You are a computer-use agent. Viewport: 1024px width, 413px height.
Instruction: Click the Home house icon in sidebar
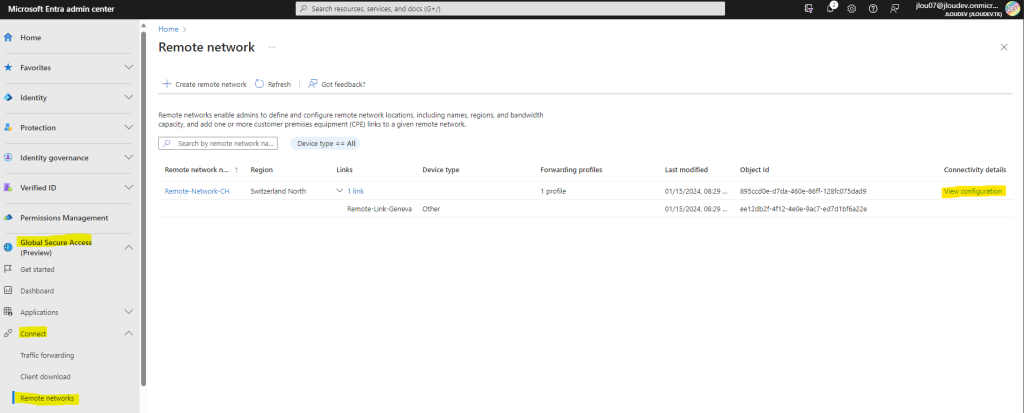8,38
